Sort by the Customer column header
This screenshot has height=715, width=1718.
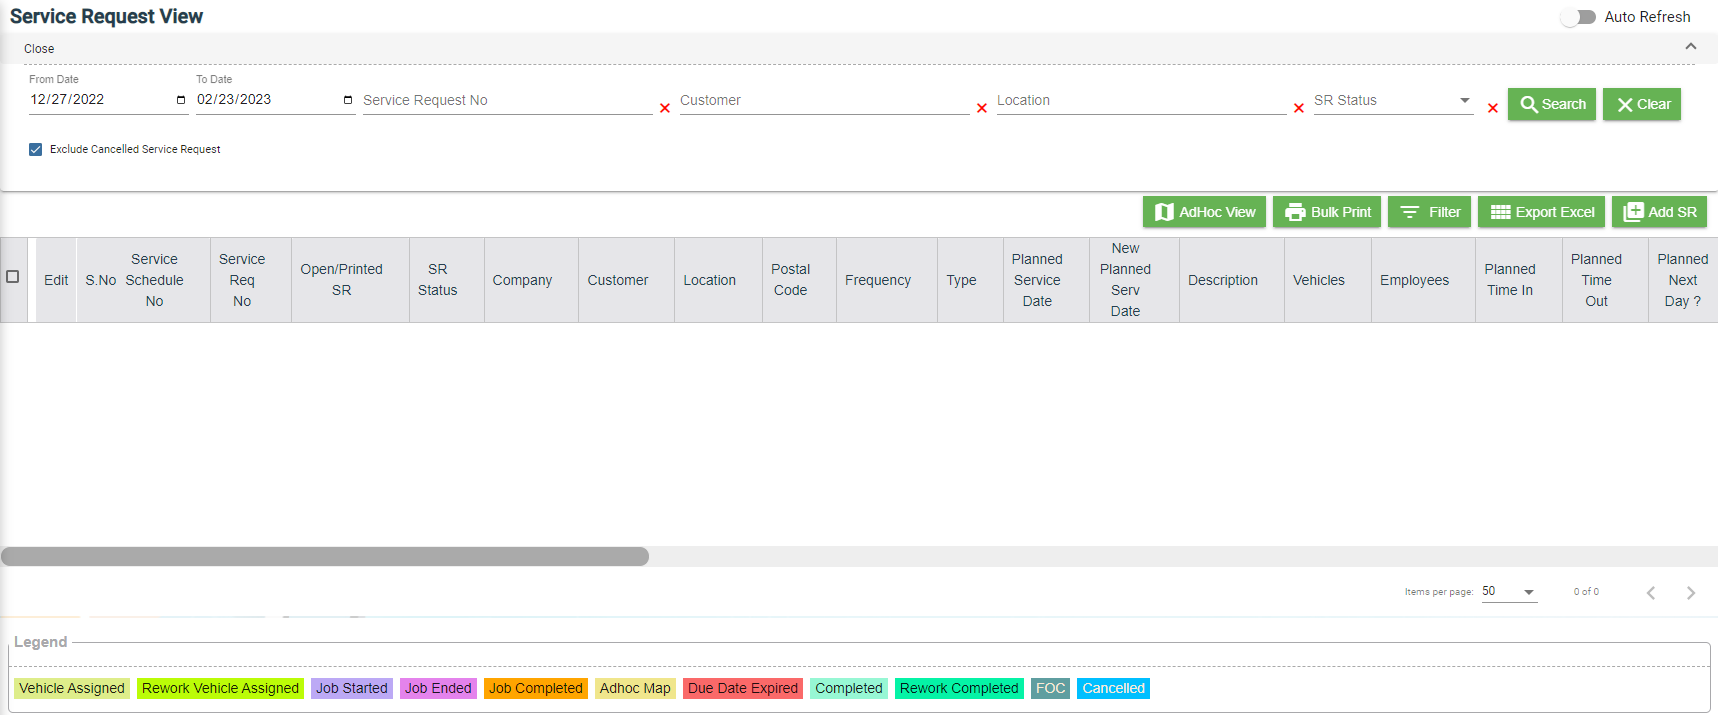point(618,280)
